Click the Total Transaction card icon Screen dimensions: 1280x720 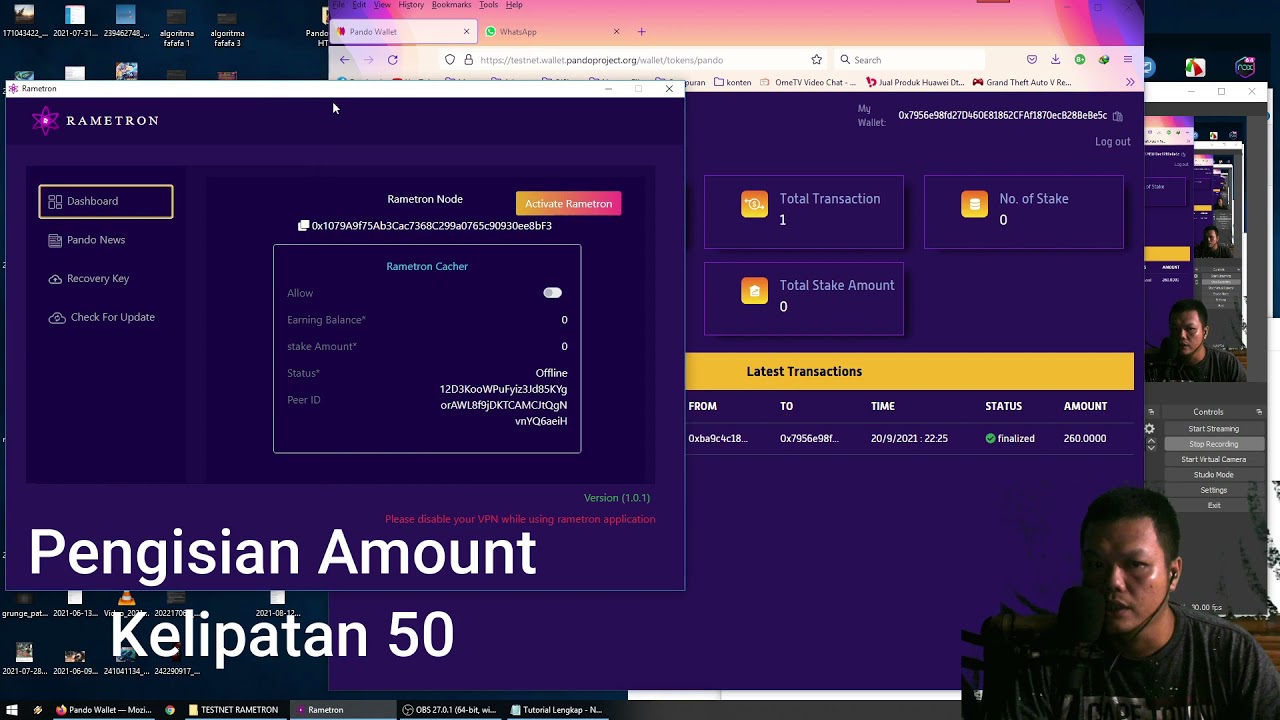click(754, 204)
